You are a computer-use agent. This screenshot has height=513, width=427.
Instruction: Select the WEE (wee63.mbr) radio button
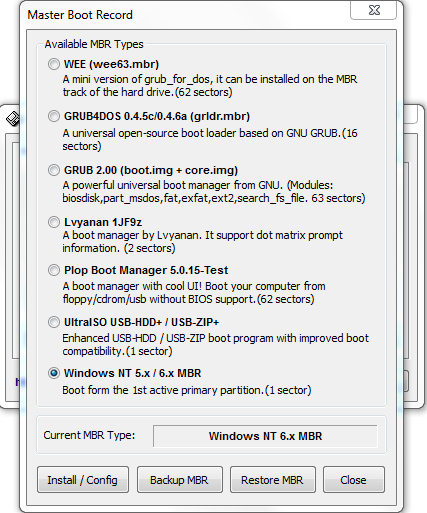click(54, 64)
